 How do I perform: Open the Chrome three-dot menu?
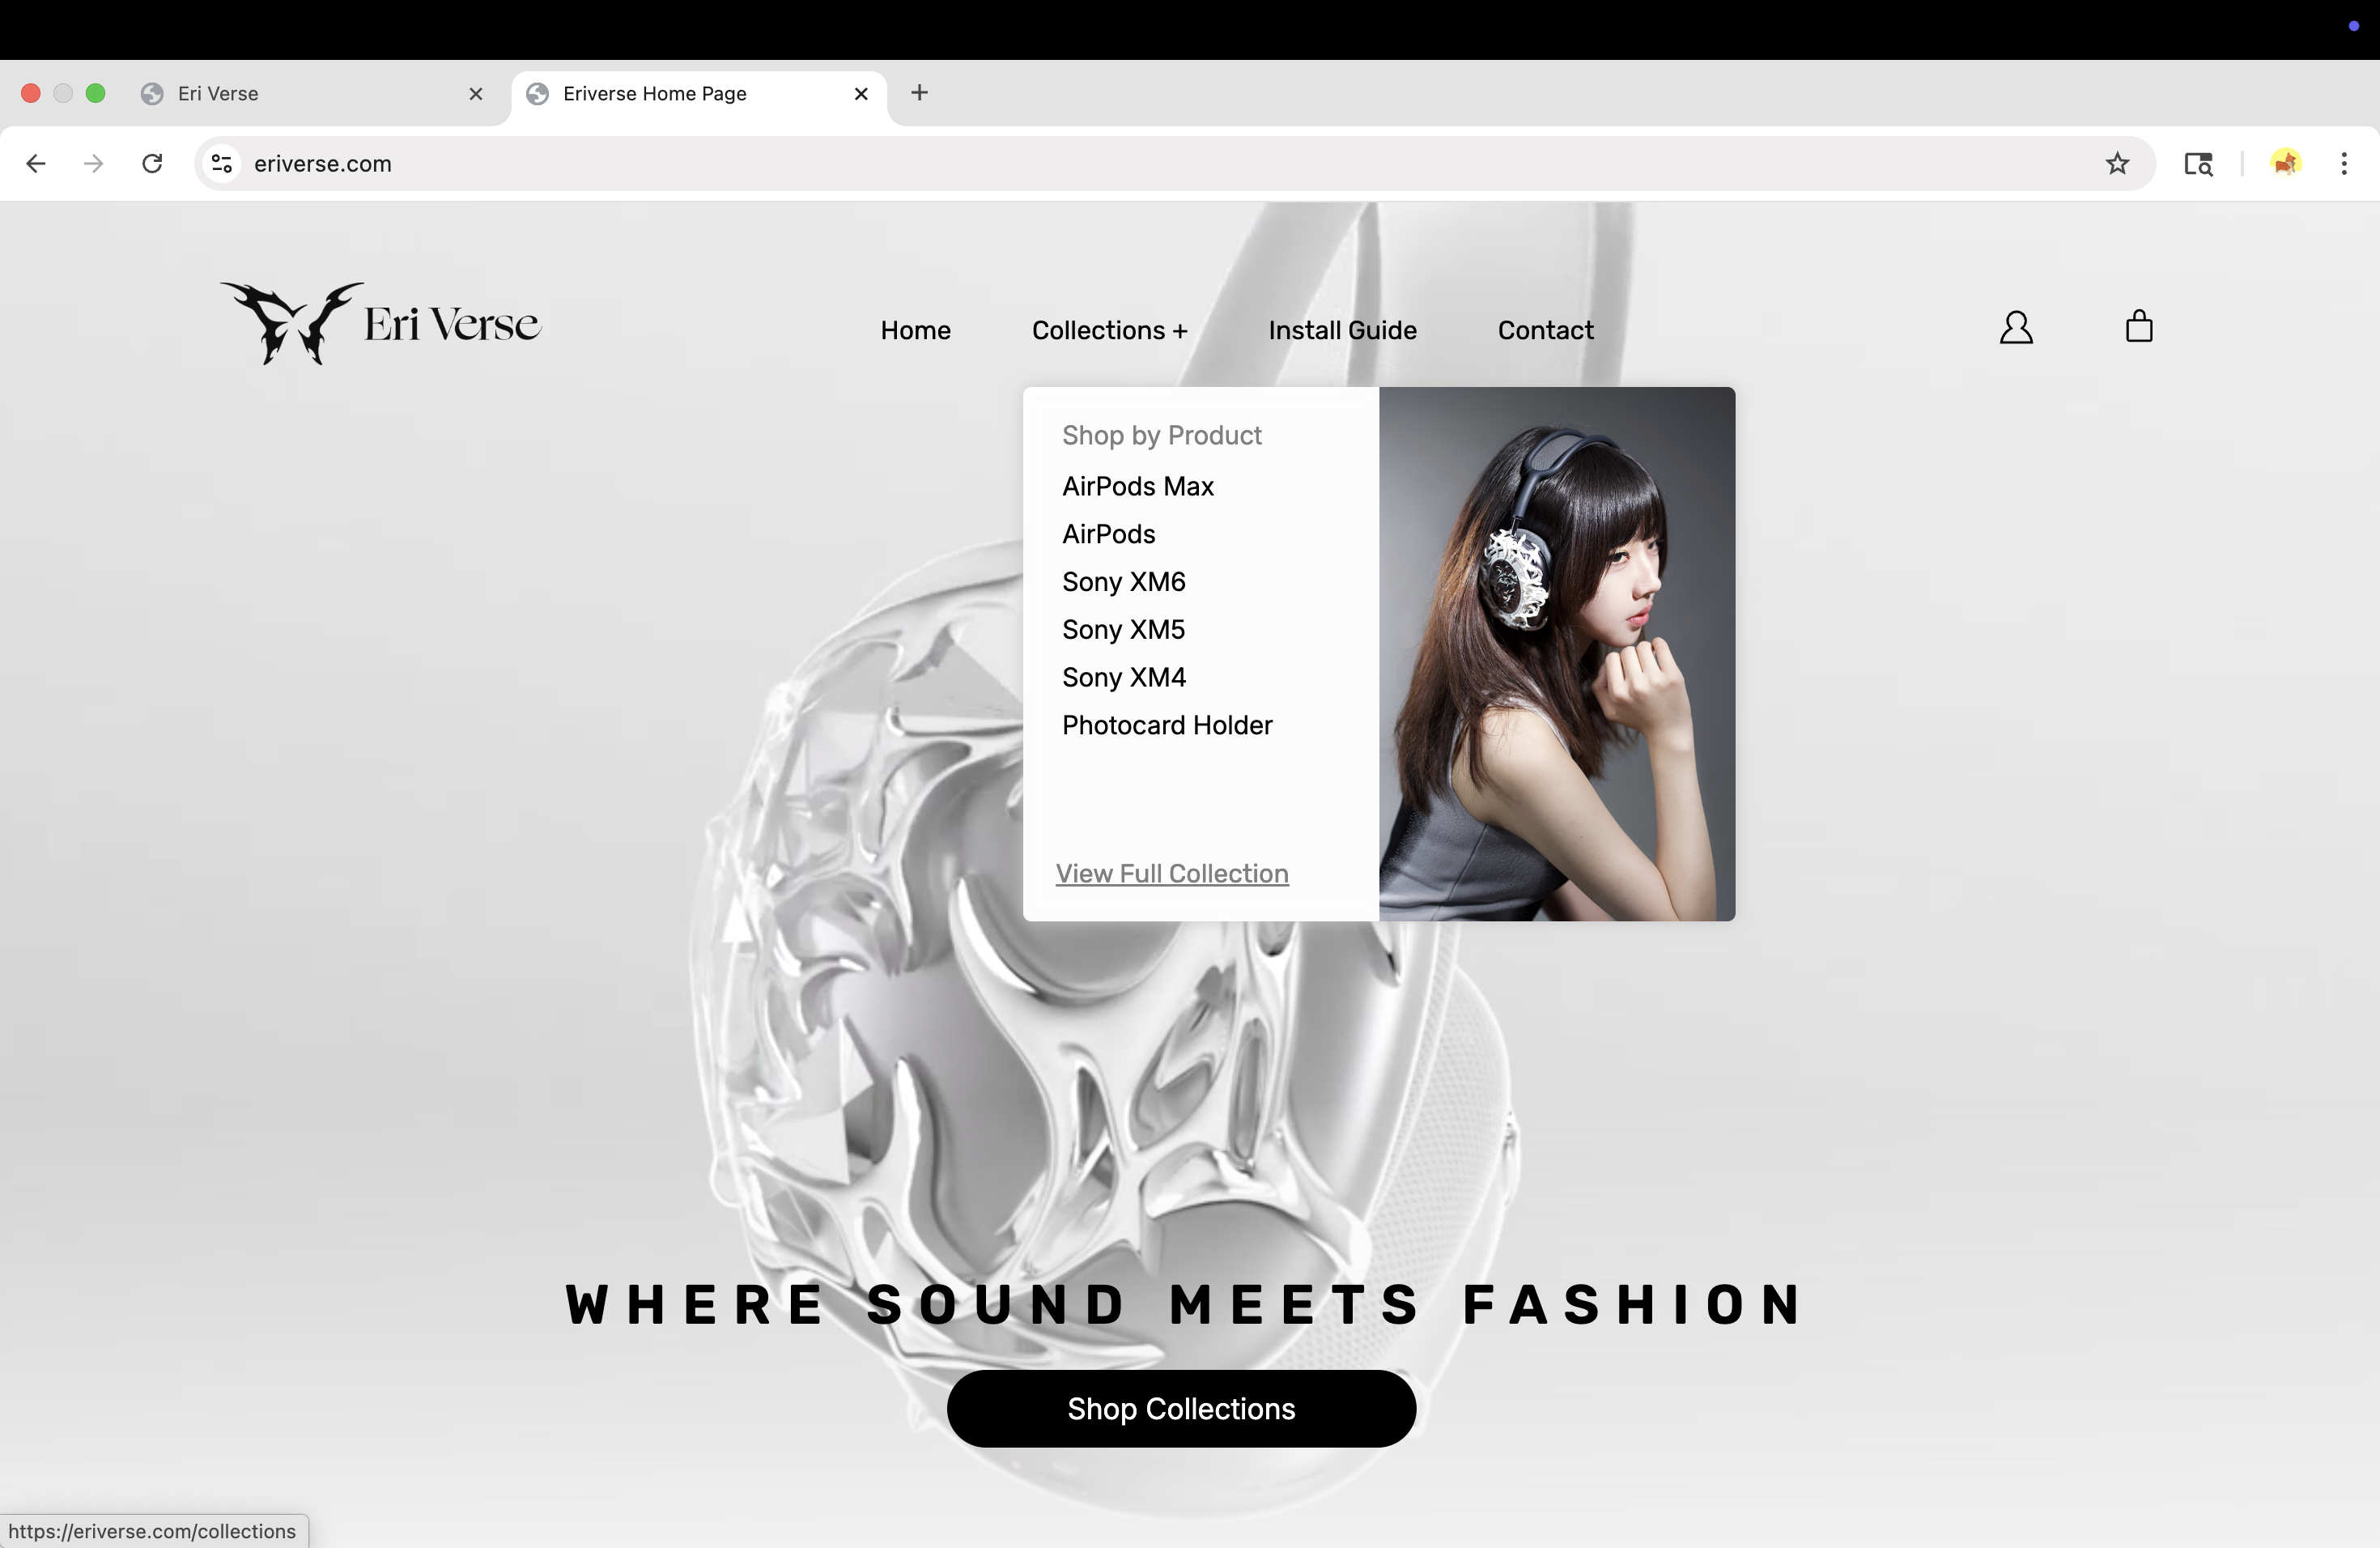[x=2343, y=164]
